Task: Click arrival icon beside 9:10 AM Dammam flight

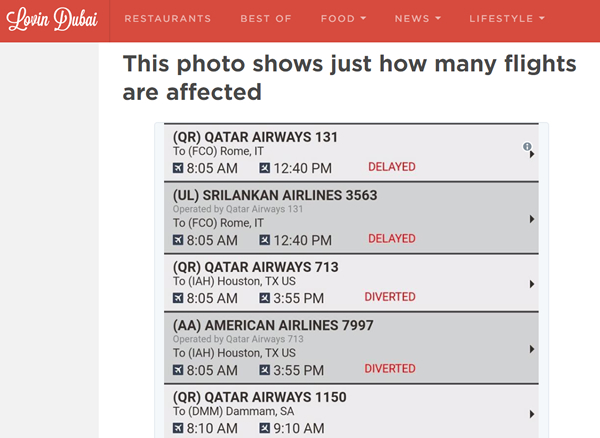Action: (x=264, y=428)
